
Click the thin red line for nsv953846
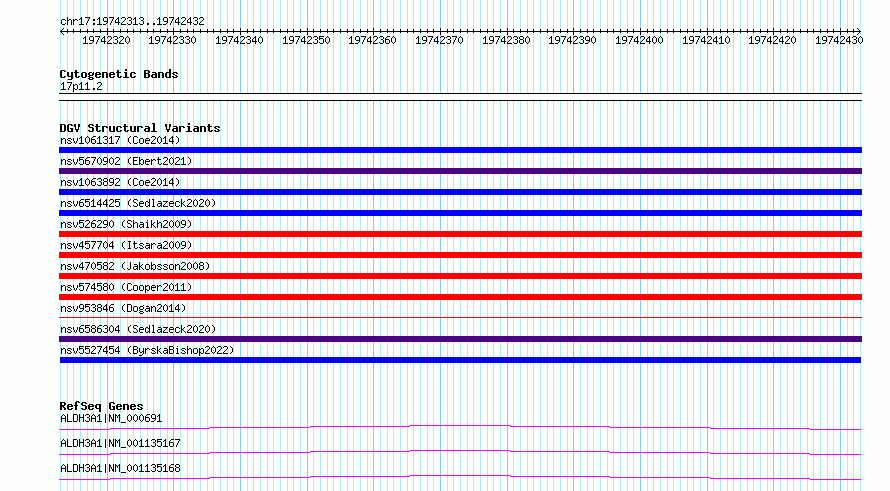pyautogui.click(x=460, y=318)
